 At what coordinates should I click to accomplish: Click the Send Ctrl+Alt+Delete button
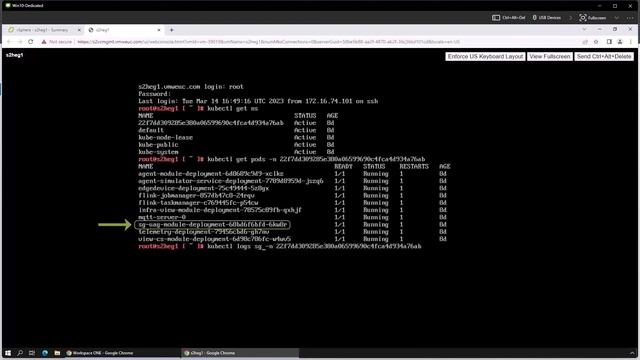tap(604, 57)
